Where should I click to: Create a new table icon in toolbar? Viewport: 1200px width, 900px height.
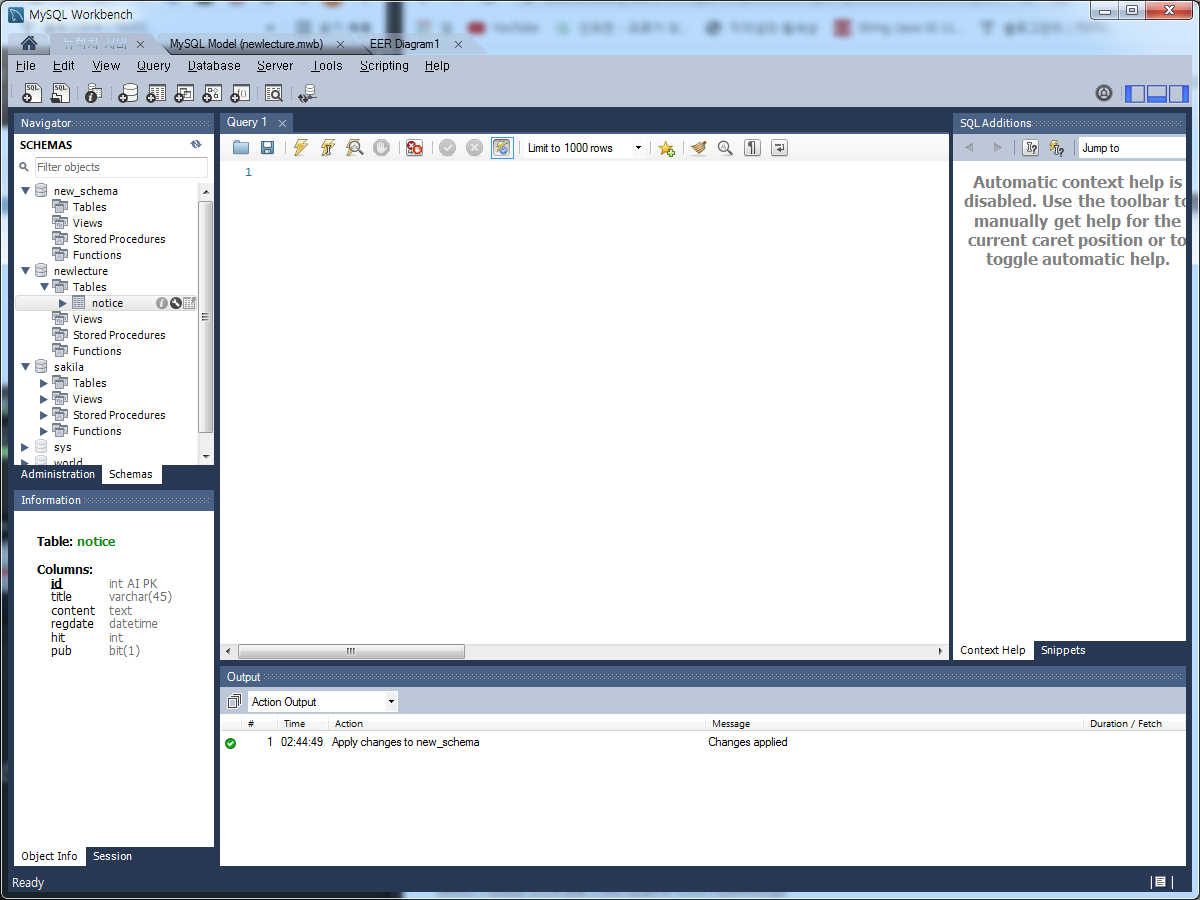(x=156, y=93)
